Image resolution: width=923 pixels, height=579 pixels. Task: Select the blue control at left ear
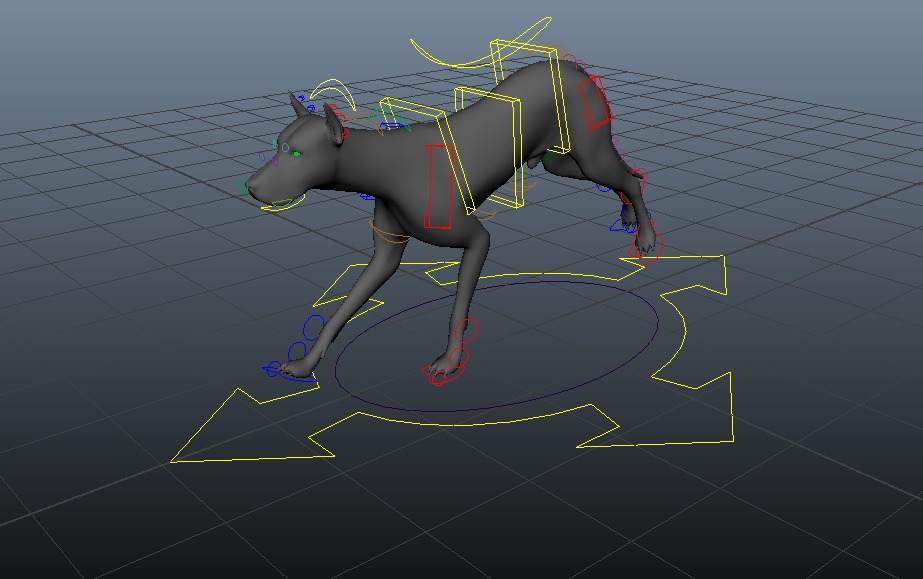pos(311,109)
